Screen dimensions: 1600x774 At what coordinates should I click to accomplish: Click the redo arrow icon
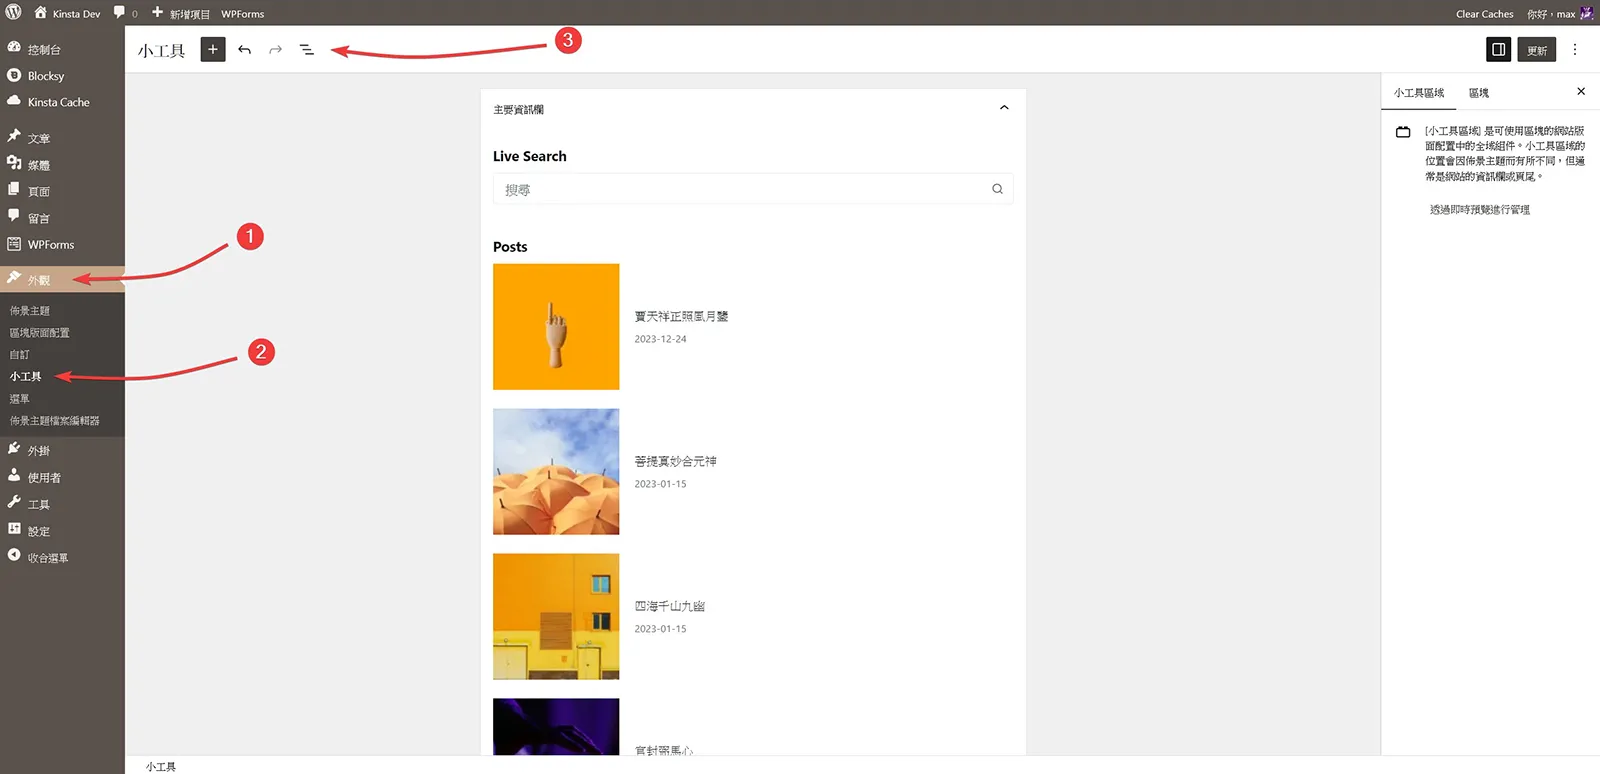click(276, 49)
